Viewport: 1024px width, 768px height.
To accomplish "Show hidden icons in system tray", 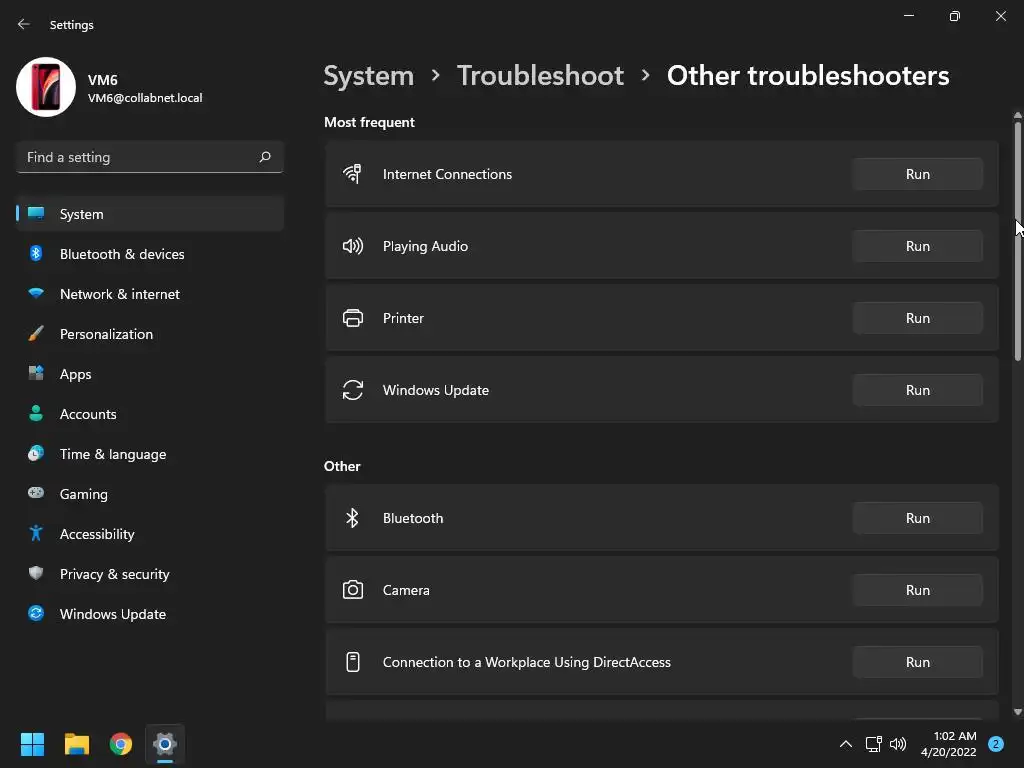I will click(x=845, y=744).
